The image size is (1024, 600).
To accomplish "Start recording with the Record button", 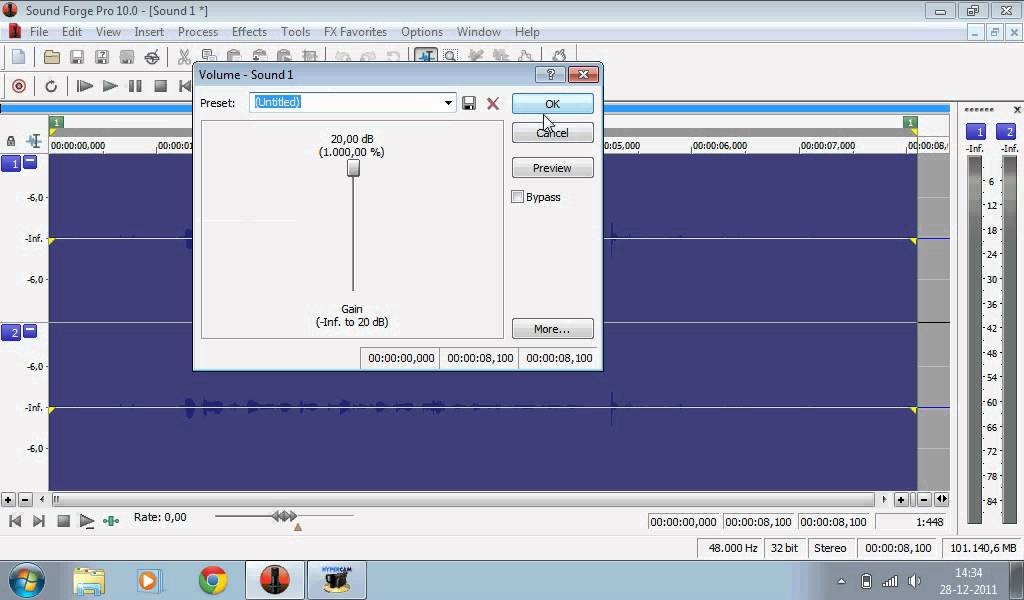I will pyautogui.click(x=19, y=86).
